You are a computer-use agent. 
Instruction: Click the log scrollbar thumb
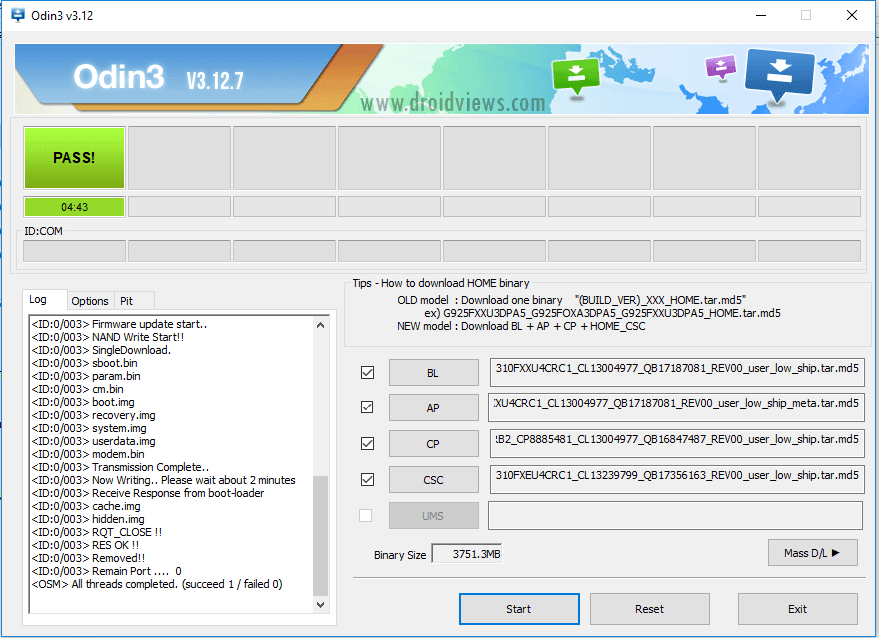pyautogui.click(x=321, y=535)
